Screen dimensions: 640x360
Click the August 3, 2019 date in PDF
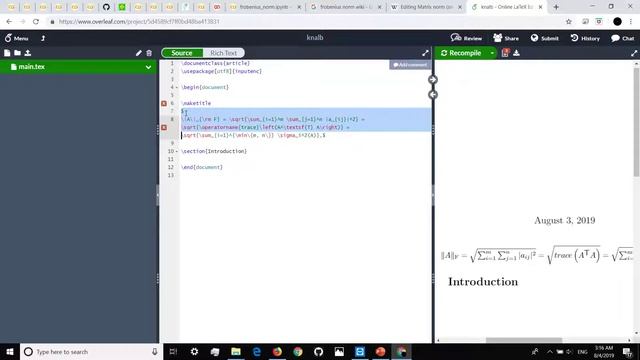[x=564, y=220]
